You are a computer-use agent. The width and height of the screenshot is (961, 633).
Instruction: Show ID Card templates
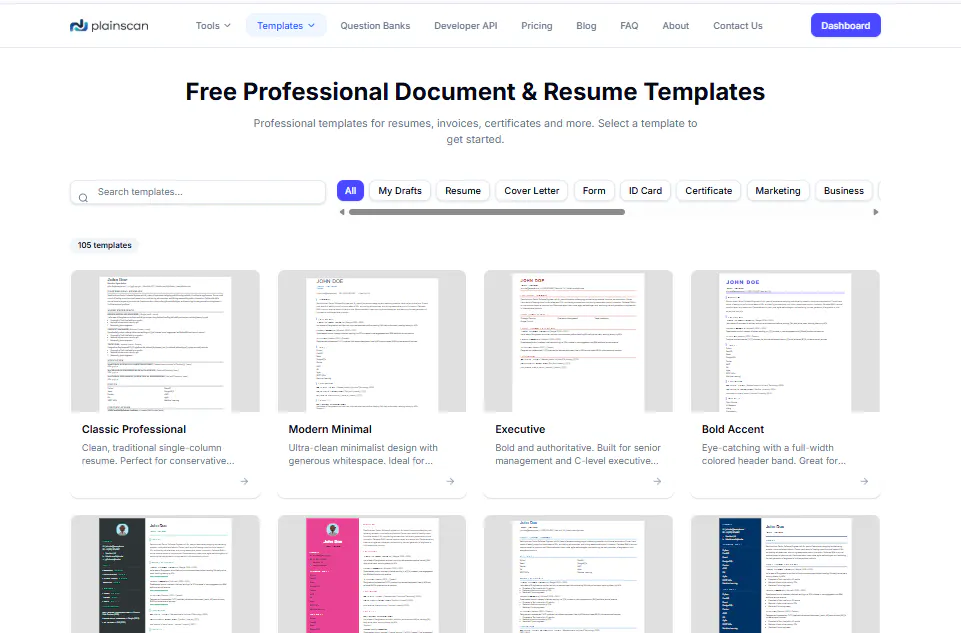pyautogui.click(x=645, y=191)
